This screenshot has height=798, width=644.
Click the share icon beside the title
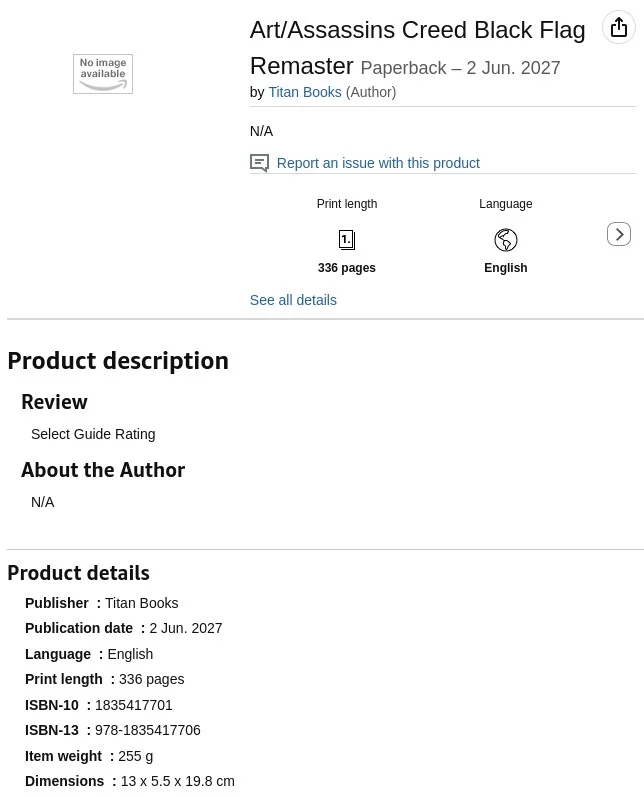click(619, 27)
